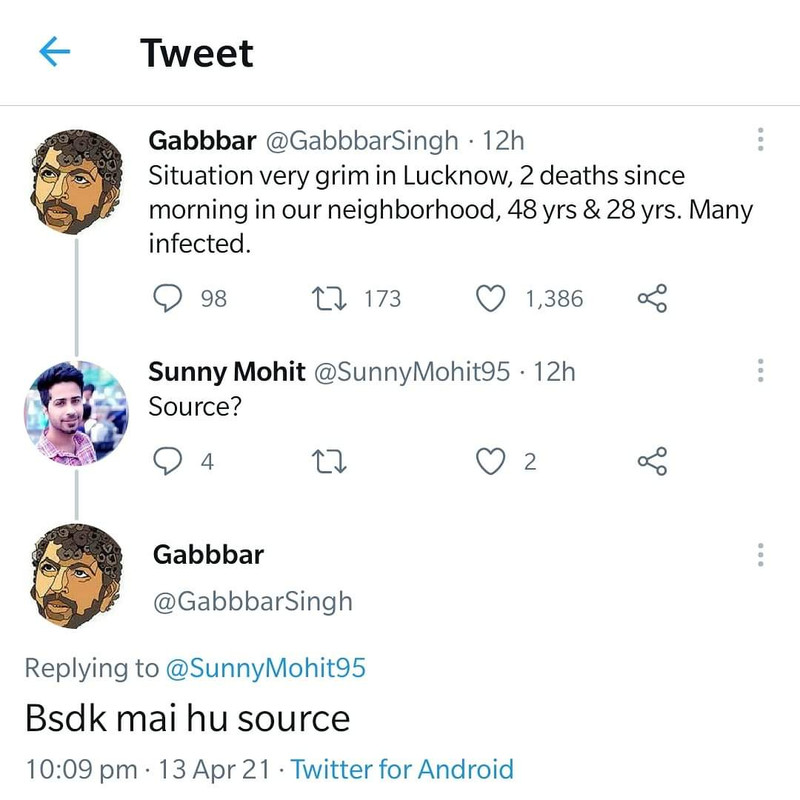Click the Twitter for Android link
The width and height of the screenshot is (800, 800).
pyautogui.click(x=402, y=769)
